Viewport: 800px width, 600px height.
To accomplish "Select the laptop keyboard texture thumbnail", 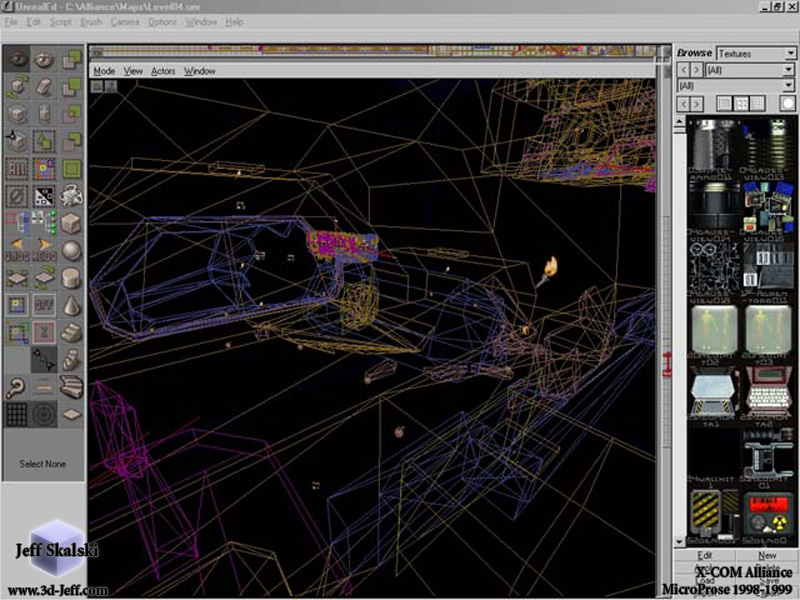I will pos(768,393).
